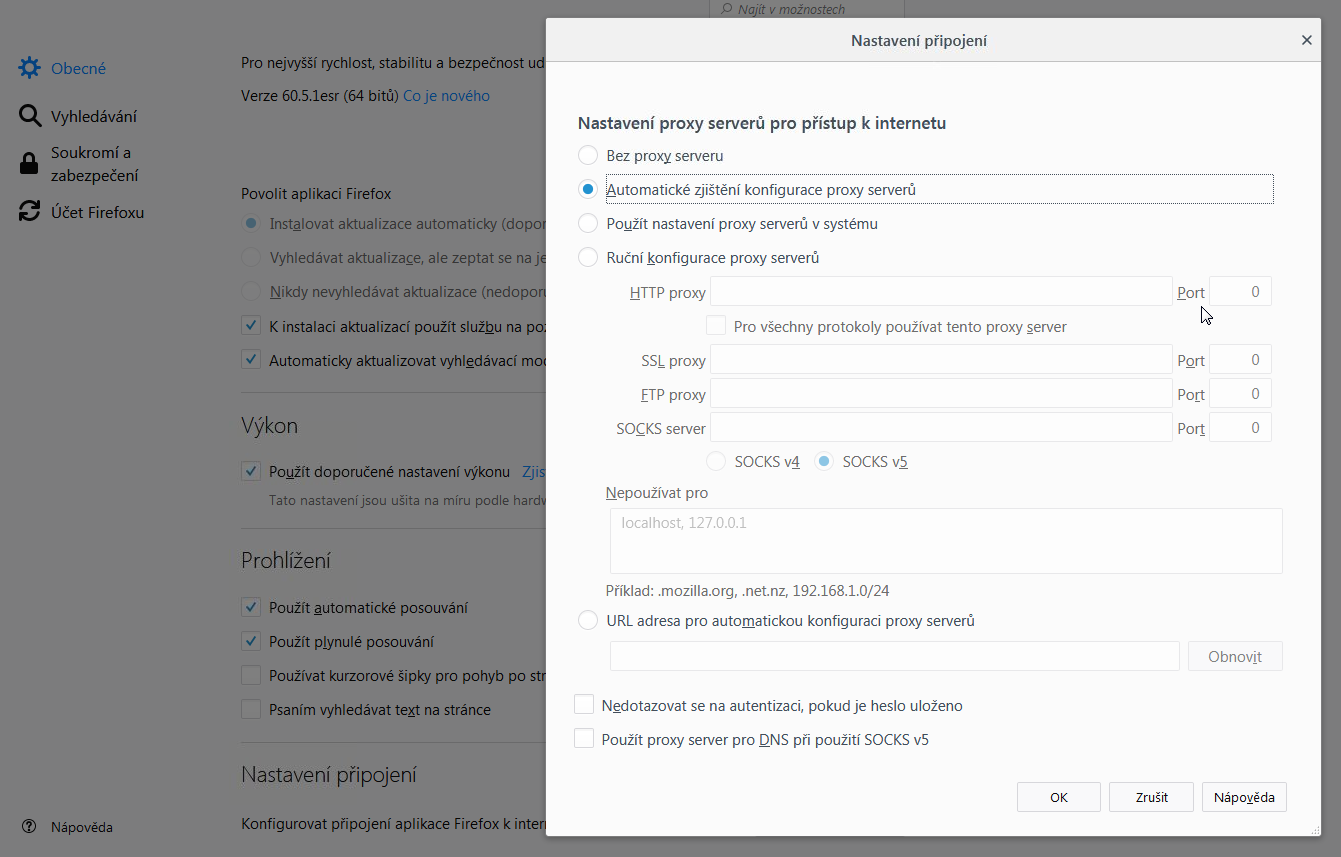This screenshot has height=857, width=1341.
Task: Open Vyhledávání magnifier section in sidebar
Action: click(78, 116)
